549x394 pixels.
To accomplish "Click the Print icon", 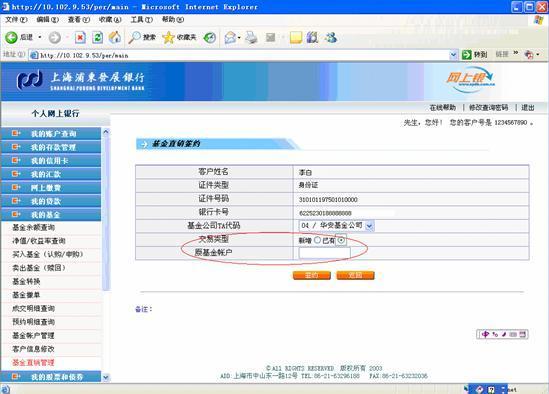I will [x=251, y=37].
